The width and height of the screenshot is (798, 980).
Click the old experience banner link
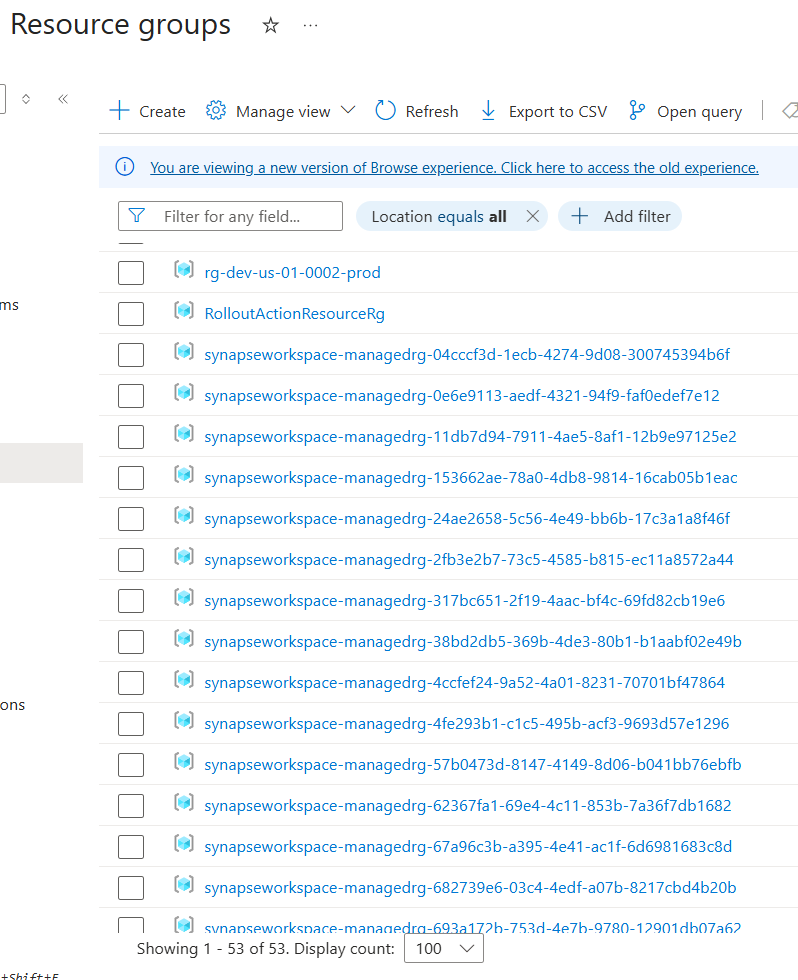tap(454, 168)
